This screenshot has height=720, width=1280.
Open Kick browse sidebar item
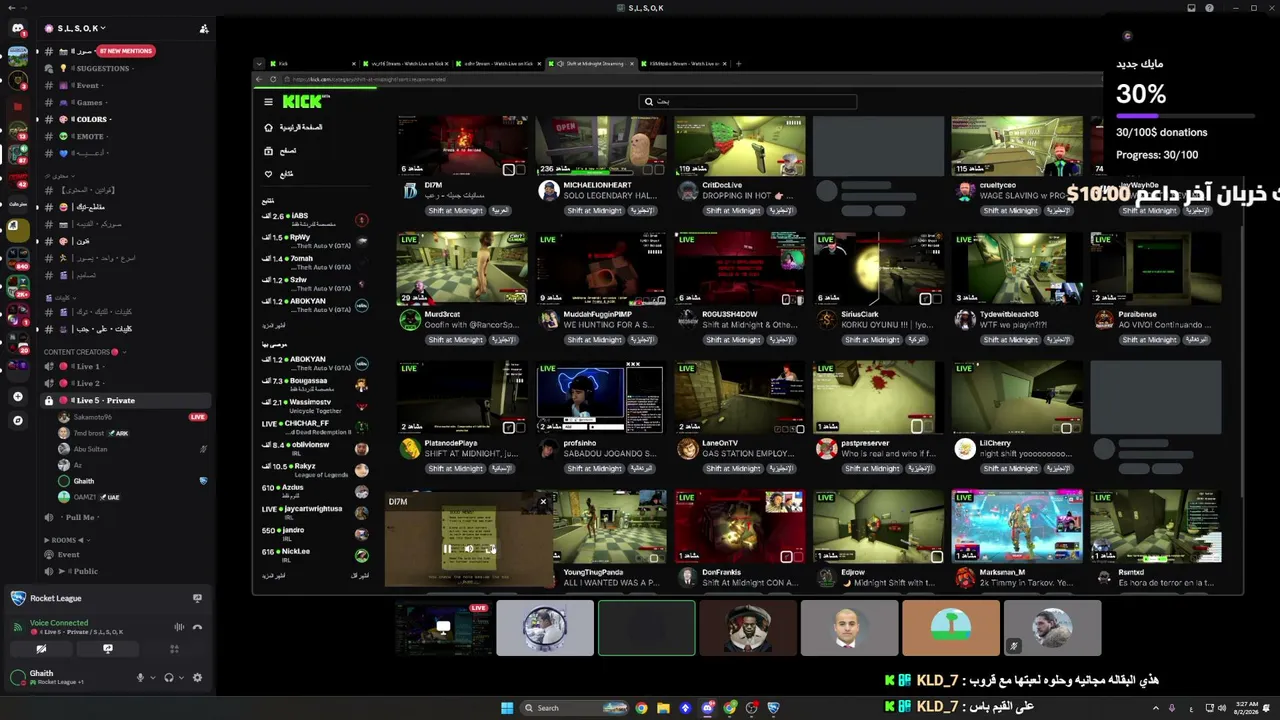coord(281,151)
